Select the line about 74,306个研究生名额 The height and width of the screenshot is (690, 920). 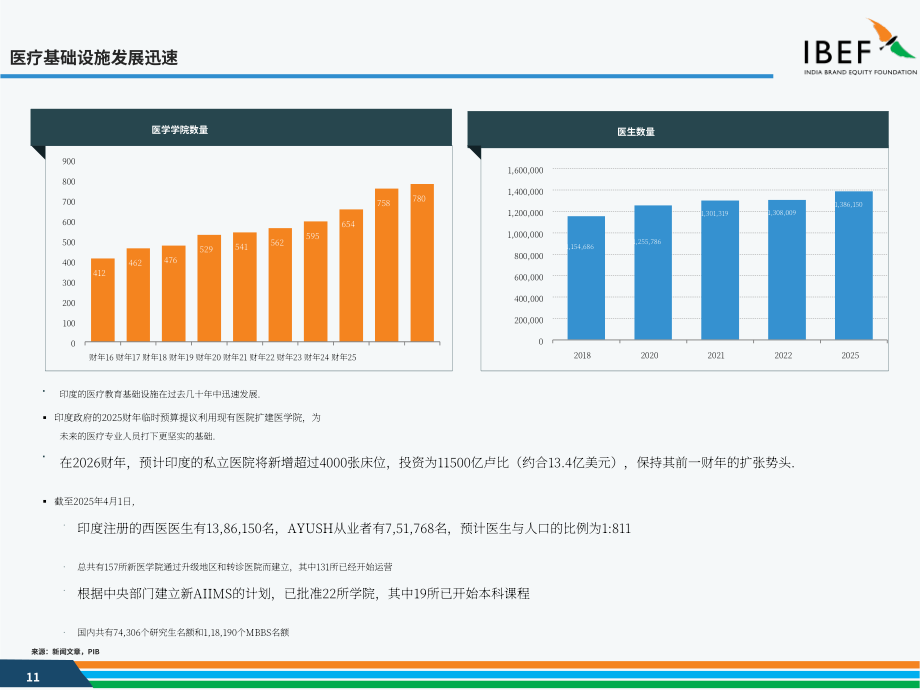(183, 632)
